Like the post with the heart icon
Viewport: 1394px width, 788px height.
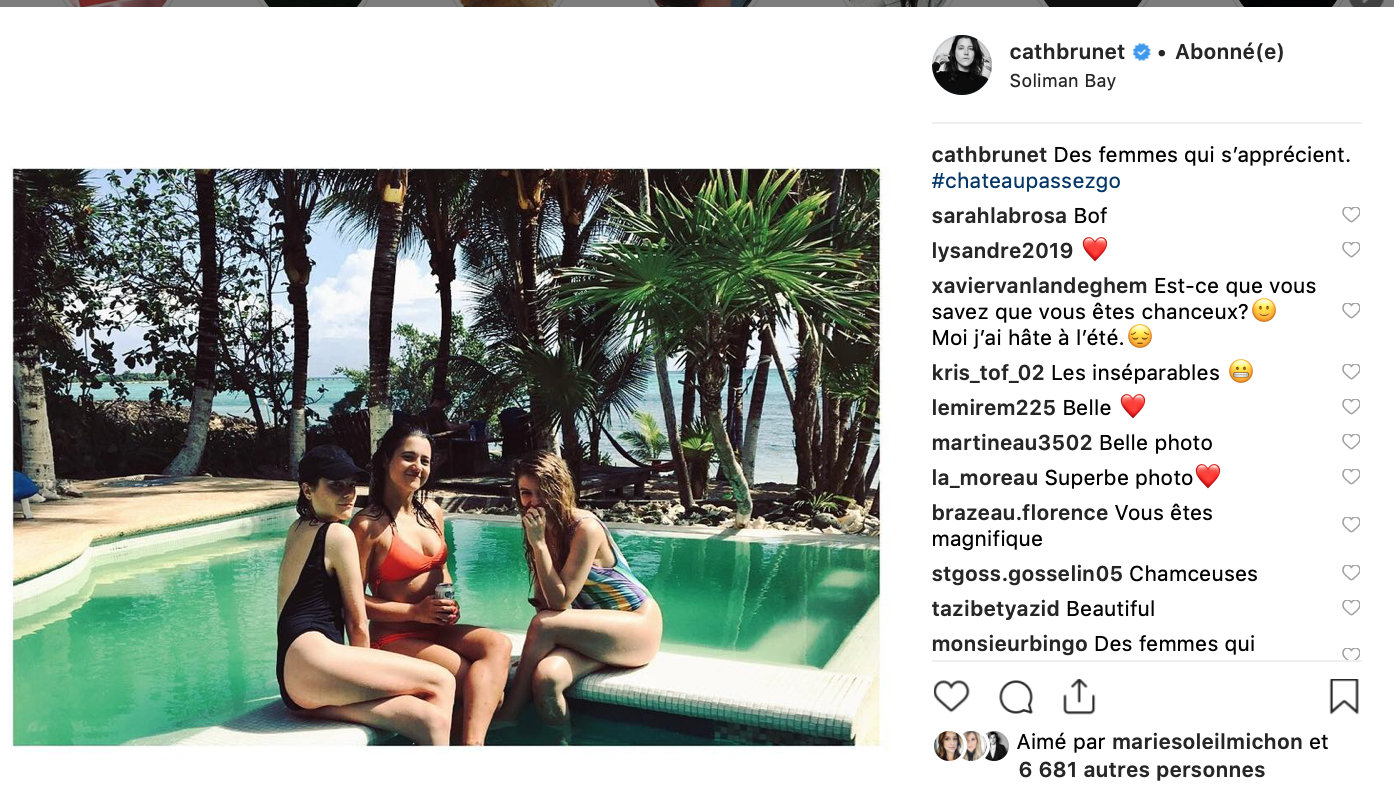[951, 696]
